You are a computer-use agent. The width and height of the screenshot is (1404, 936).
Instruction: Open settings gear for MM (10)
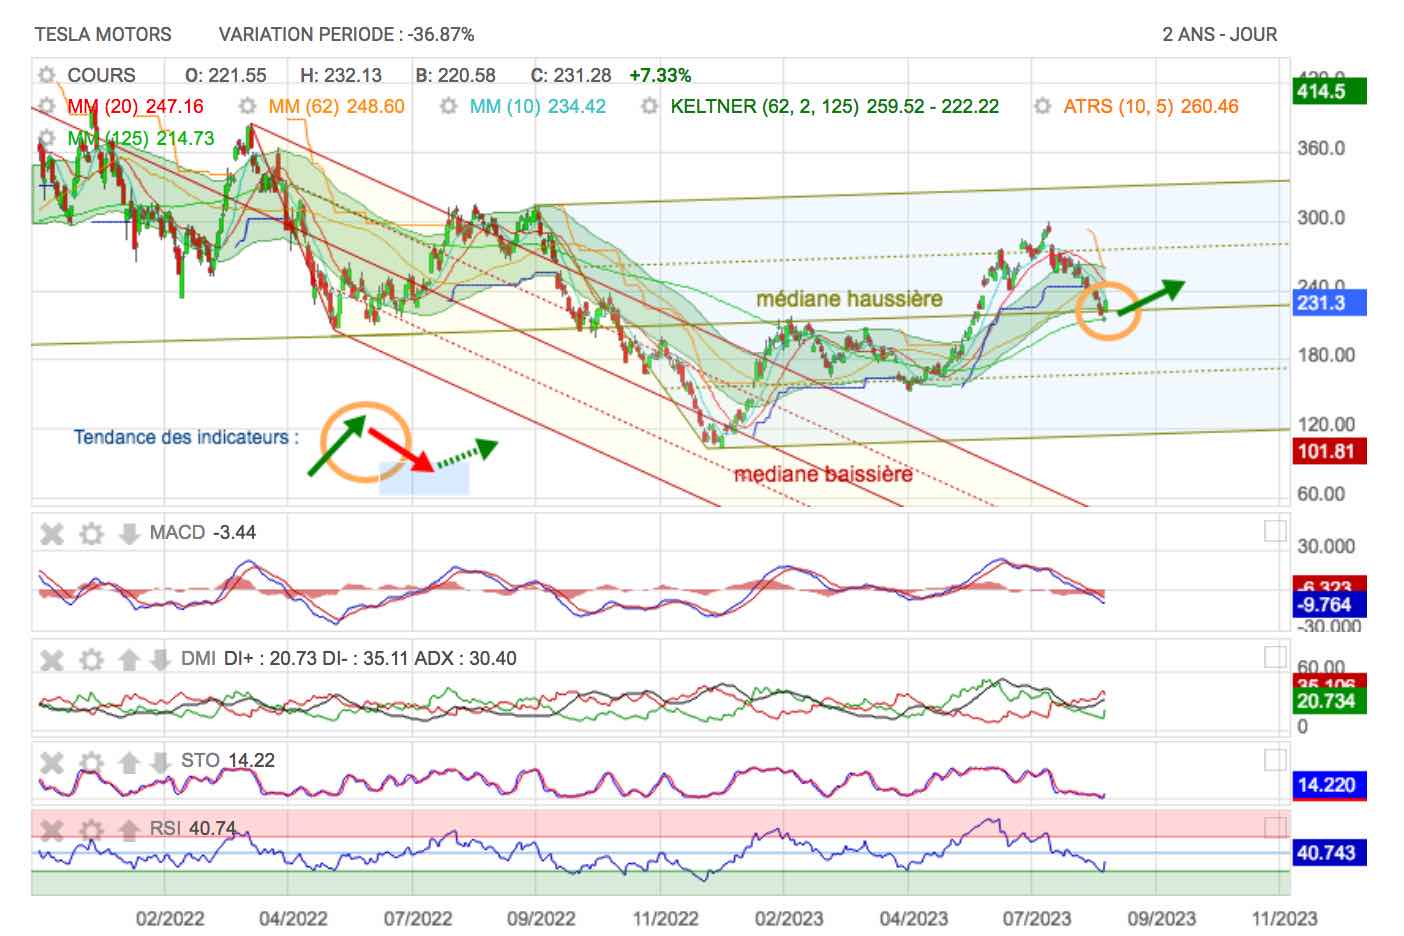pos(449,106)
